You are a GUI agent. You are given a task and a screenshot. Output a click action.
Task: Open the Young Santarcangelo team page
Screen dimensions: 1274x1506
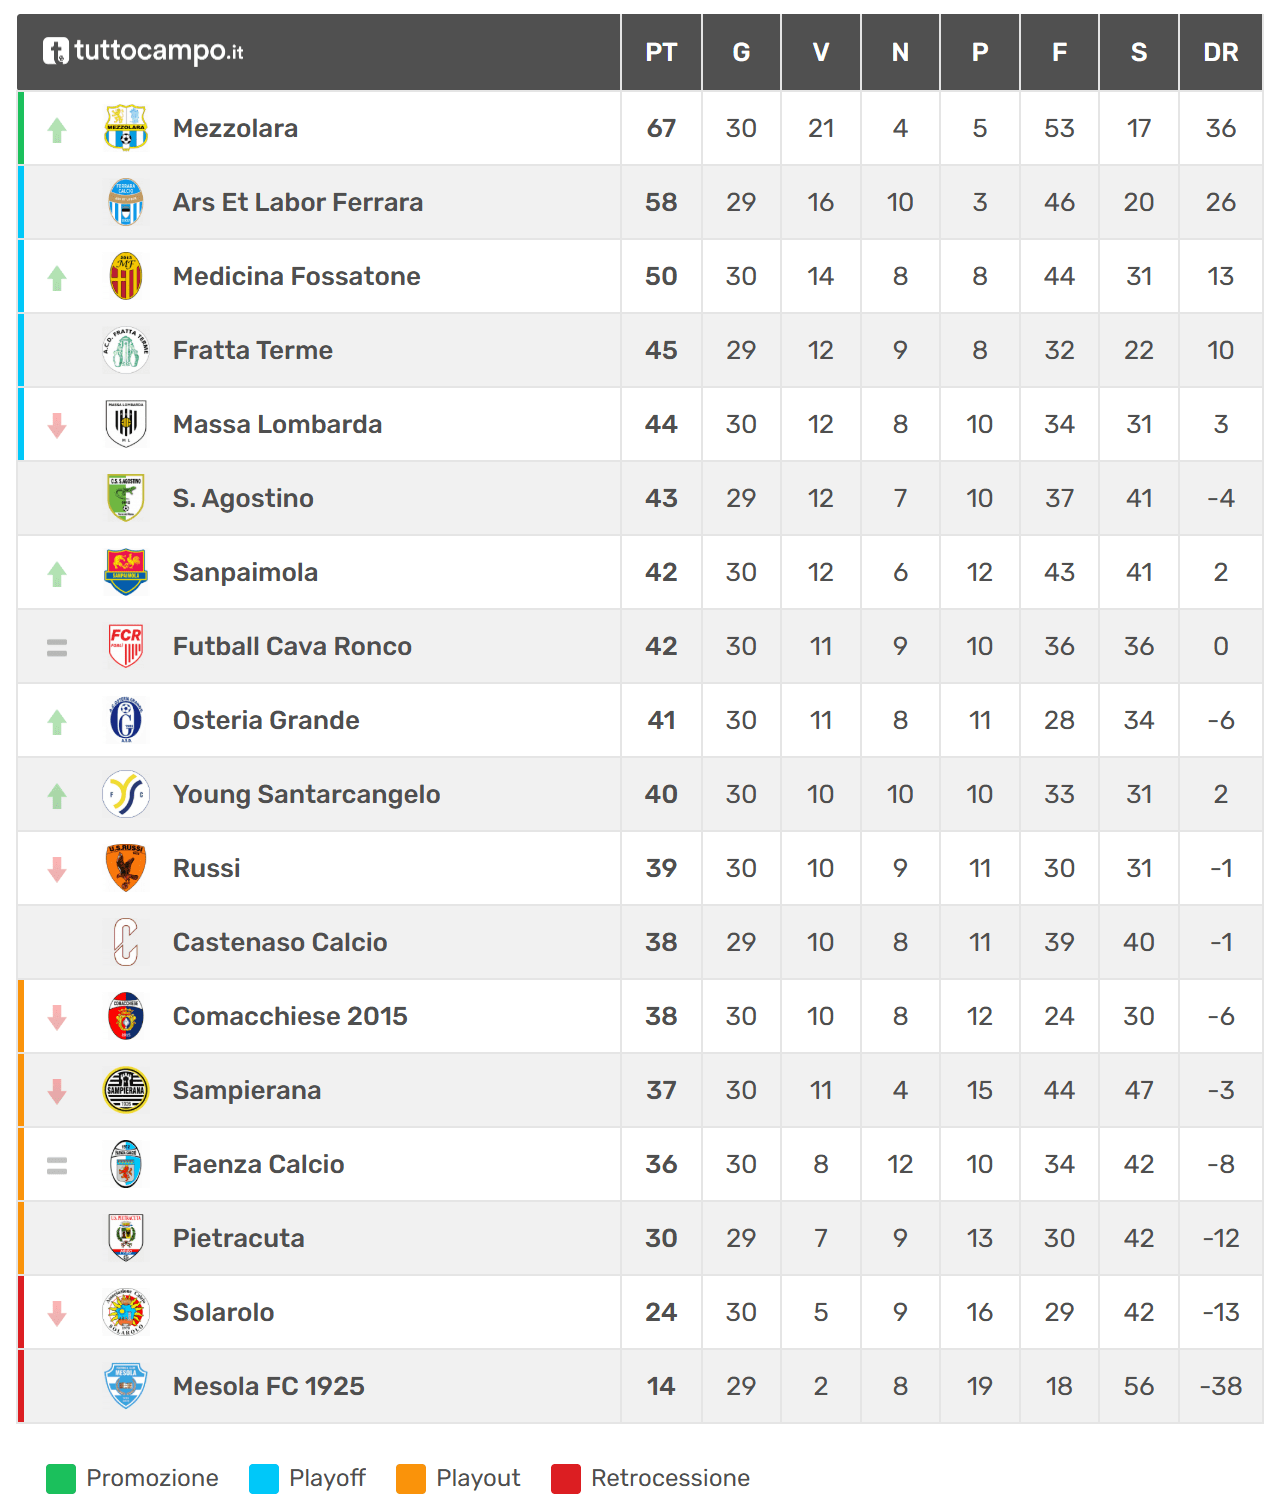(306, 794)
